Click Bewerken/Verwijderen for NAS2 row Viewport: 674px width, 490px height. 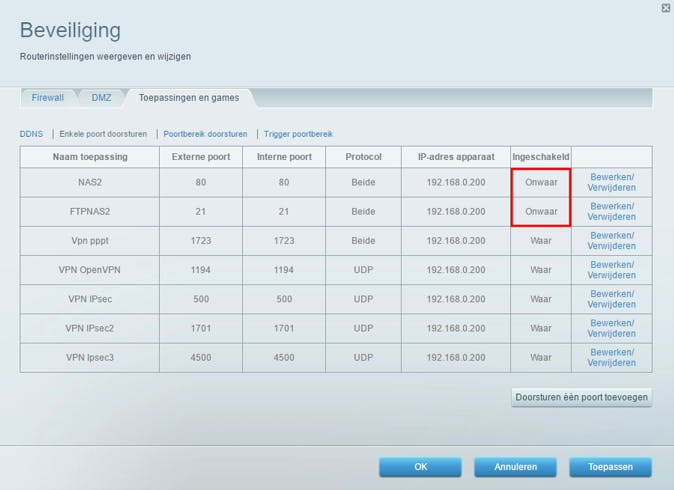pos(612,182)
